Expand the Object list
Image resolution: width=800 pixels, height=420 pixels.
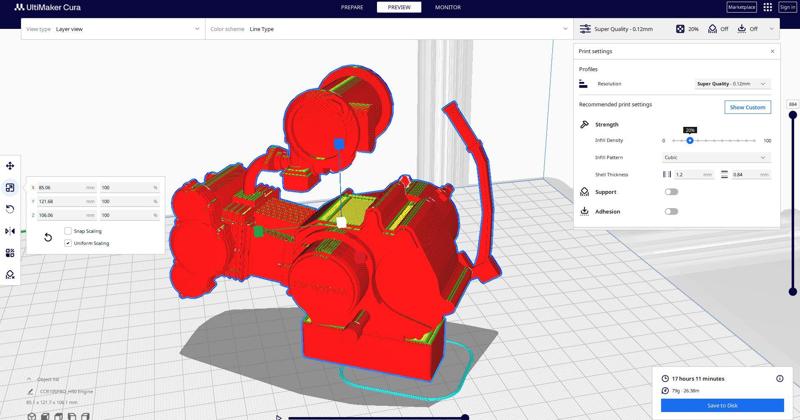coord(44,380)
